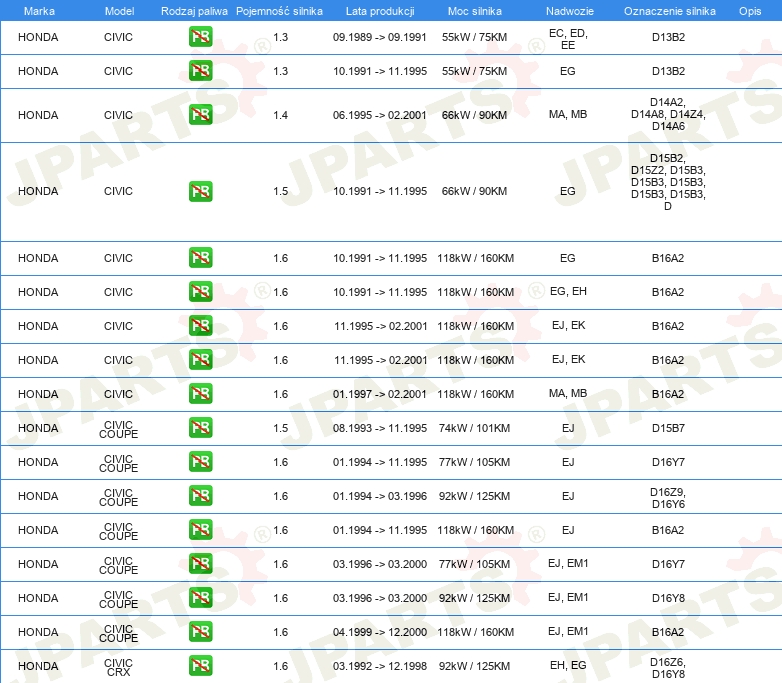Select the Rodzaj paliwa column header
782x683 pixels.
click(193, 11)
